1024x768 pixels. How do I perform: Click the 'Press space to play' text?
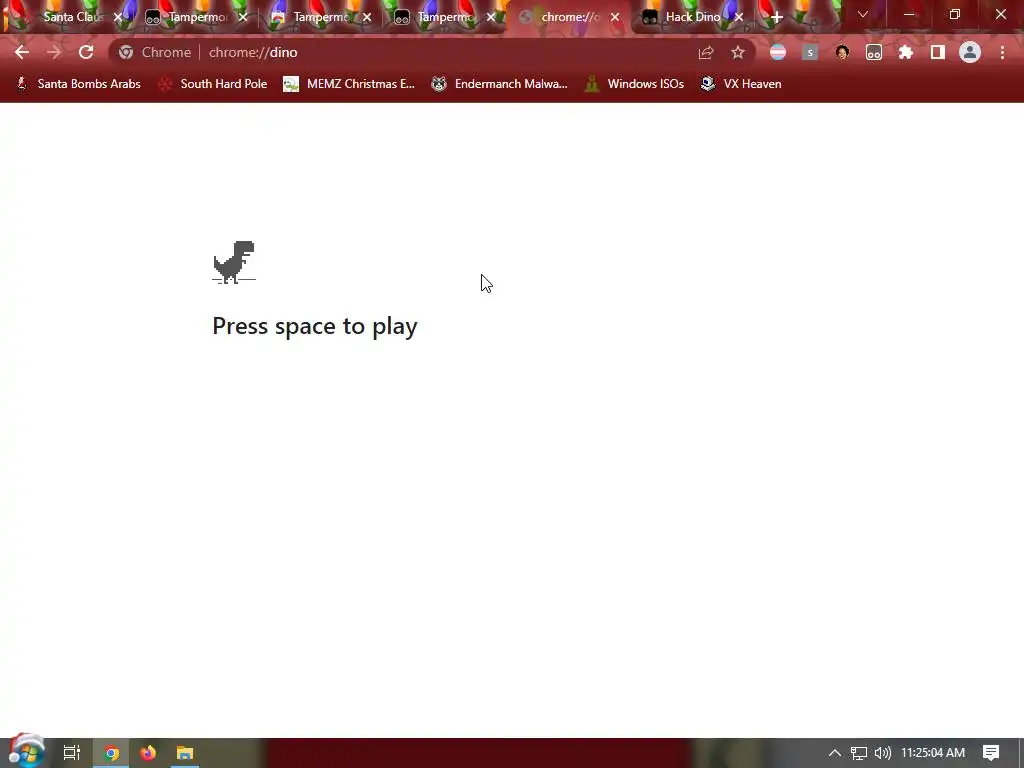coord(315,326)
